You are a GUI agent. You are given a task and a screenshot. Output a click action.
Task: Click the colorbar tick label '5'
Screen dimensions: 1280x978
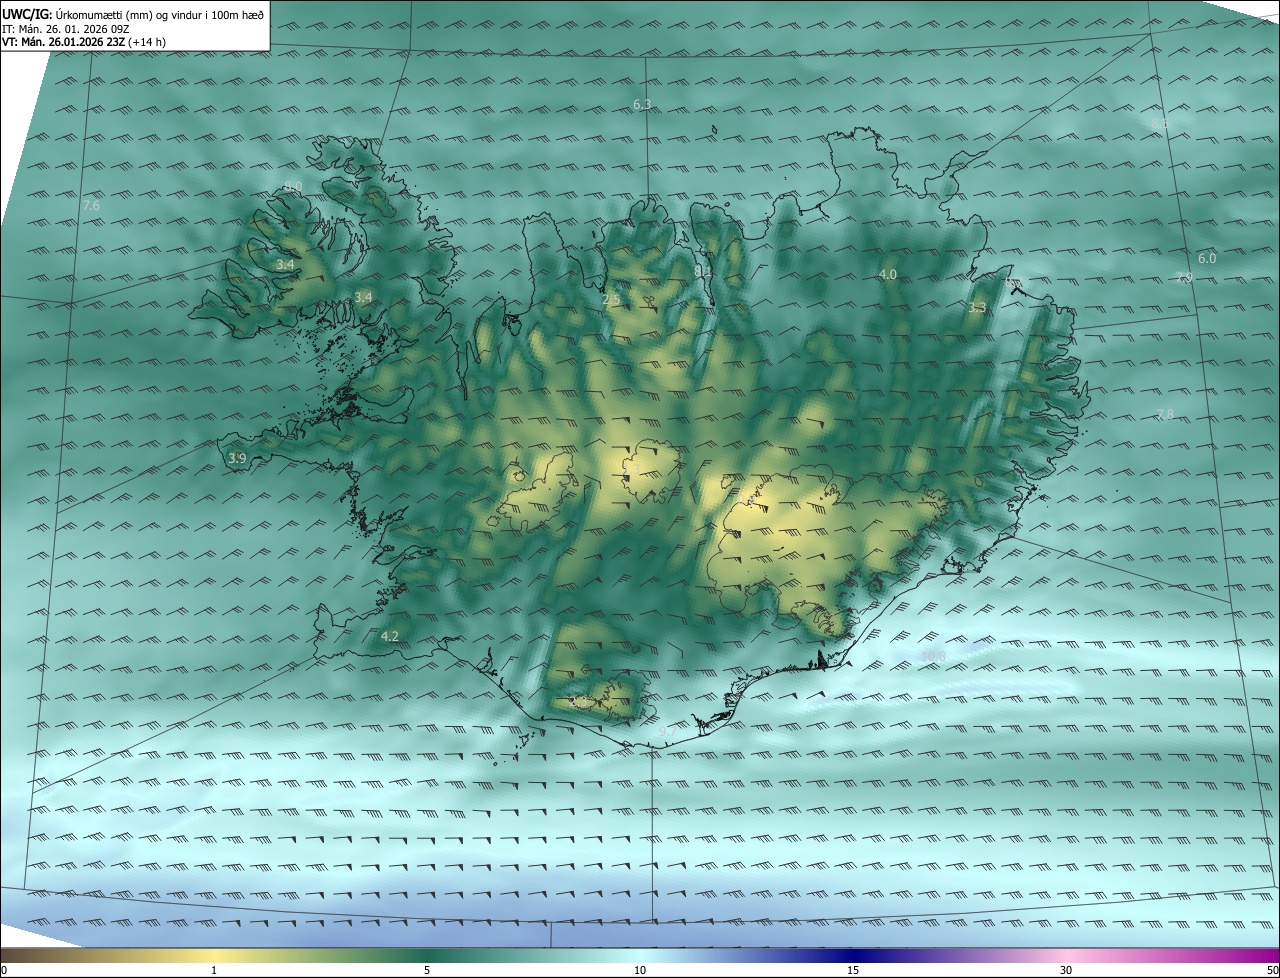click(427, 970)
